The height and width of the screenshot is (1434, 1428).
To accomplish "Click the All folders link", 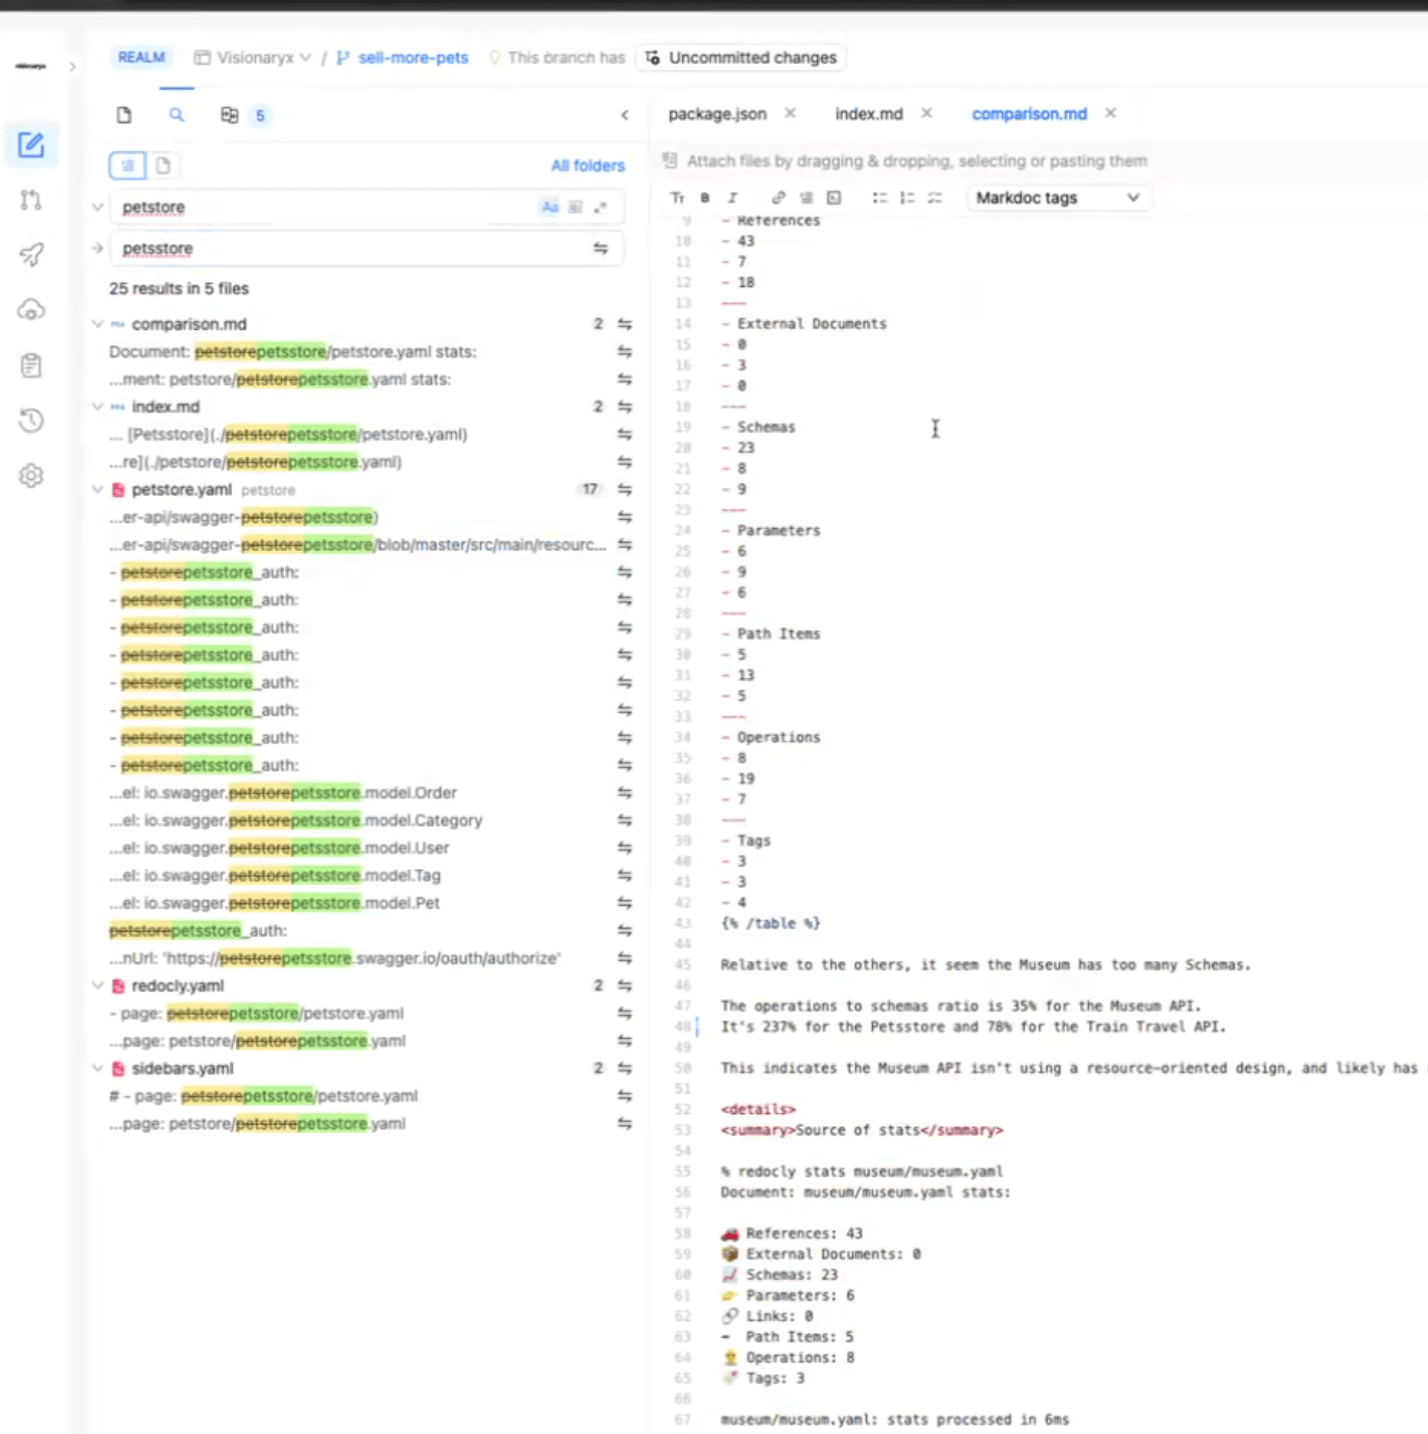I will click(587, 166).
